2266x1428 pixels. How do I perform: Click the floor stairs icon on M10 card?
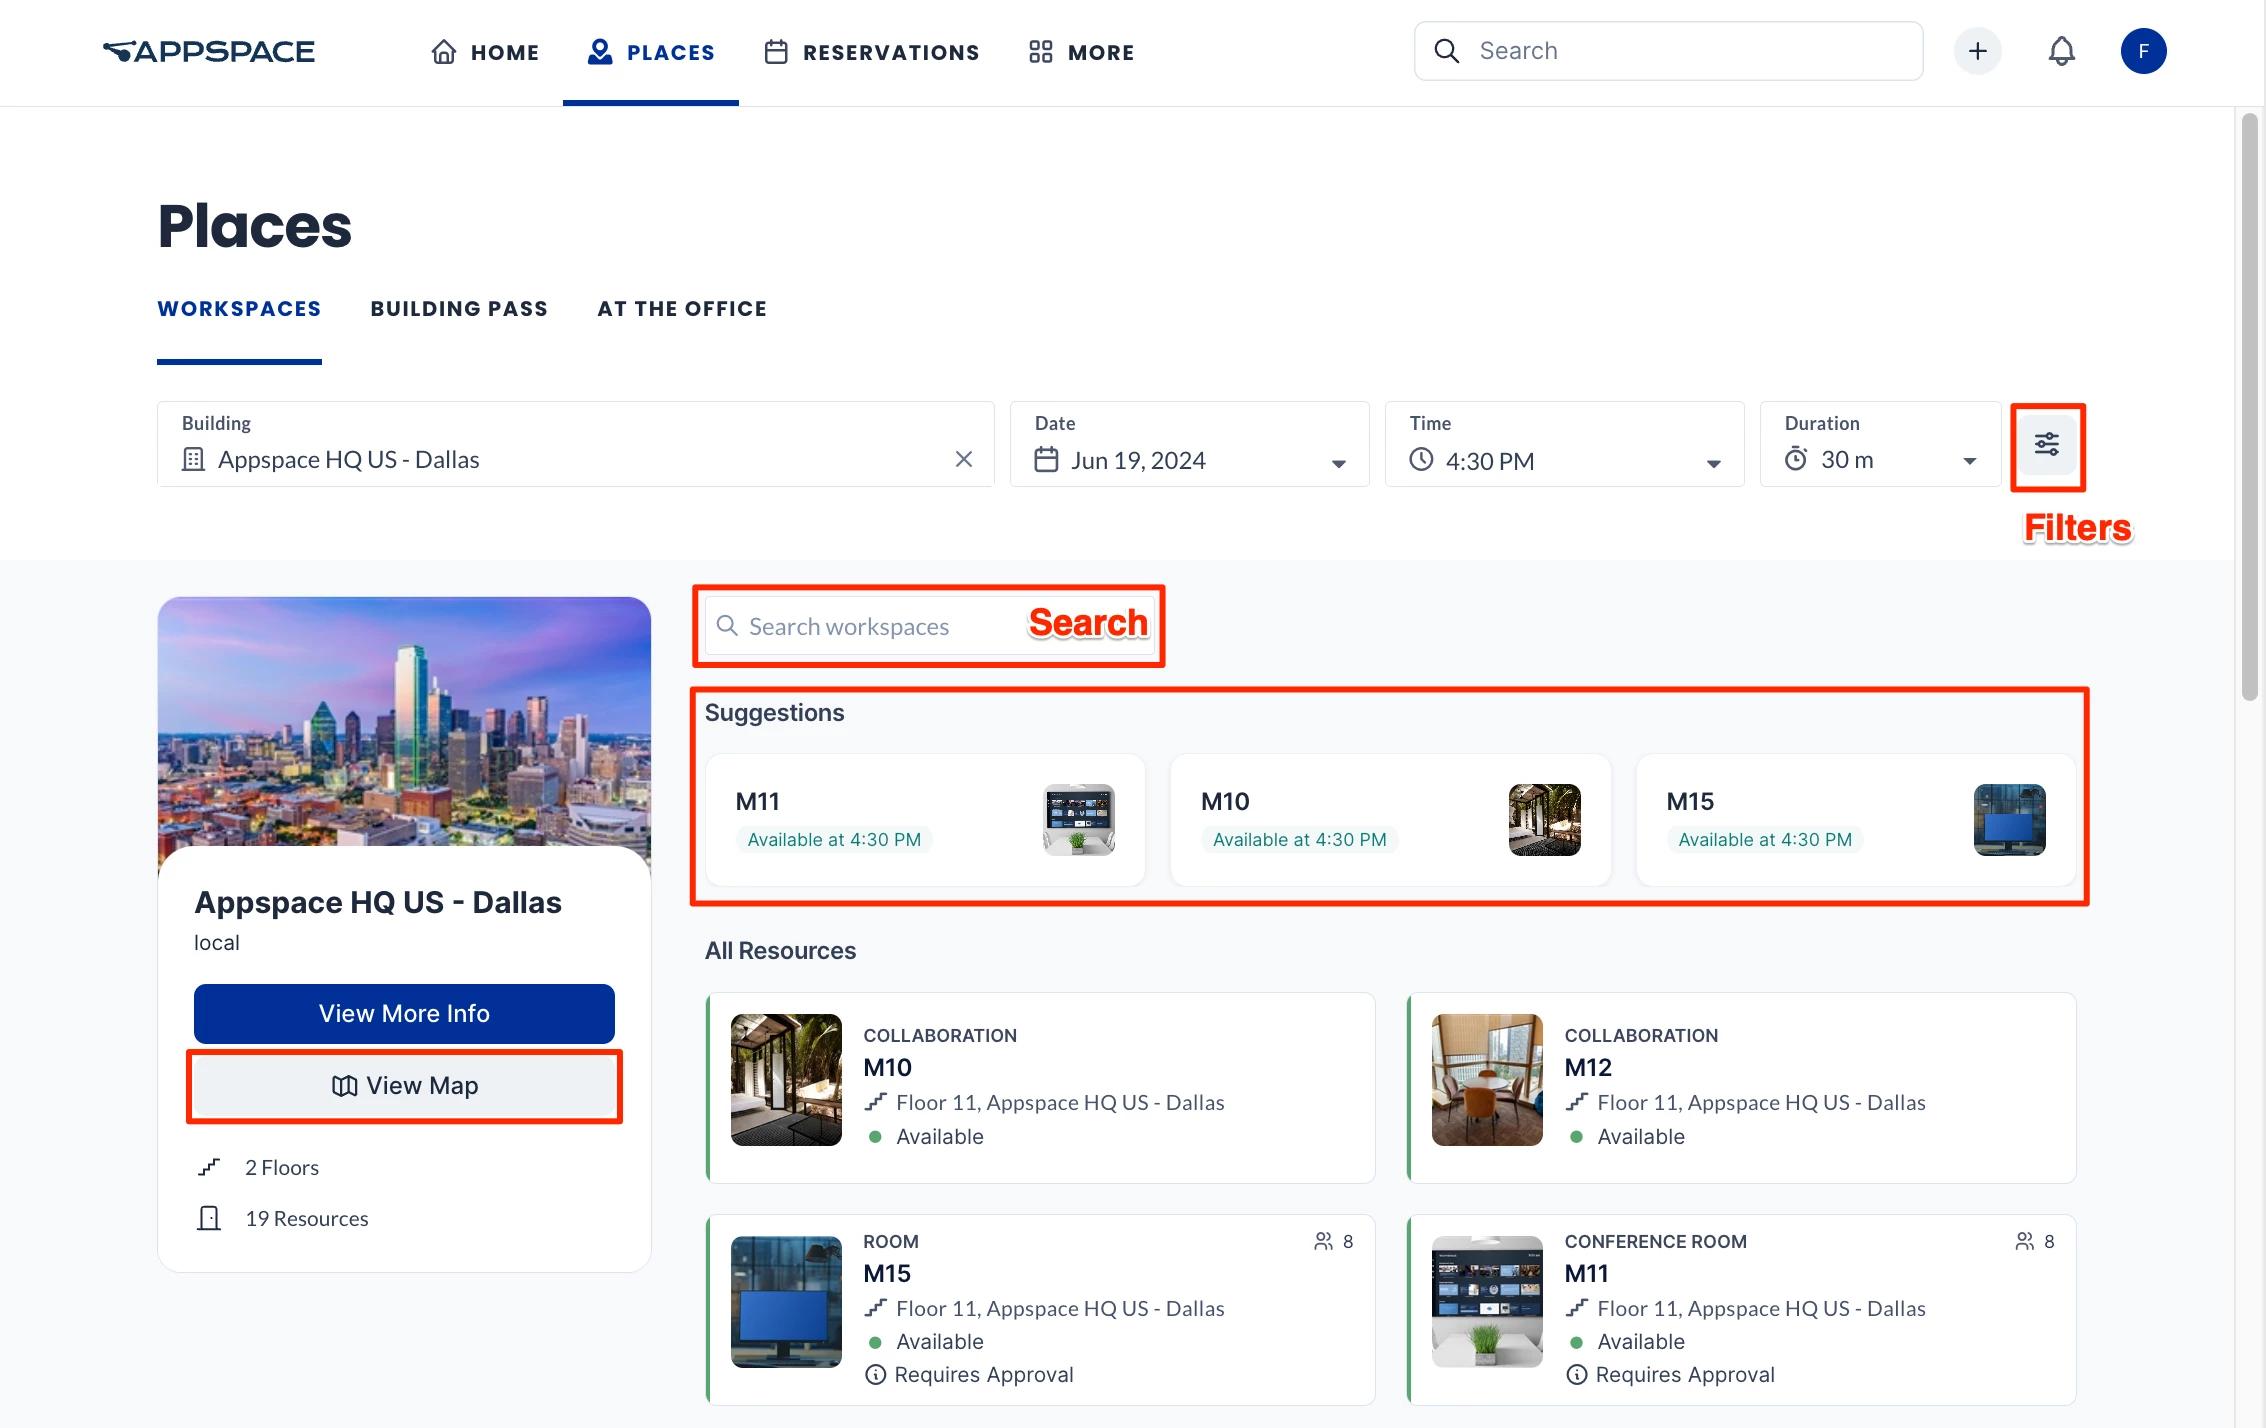pyautogui.click(x=875, y=1102)
